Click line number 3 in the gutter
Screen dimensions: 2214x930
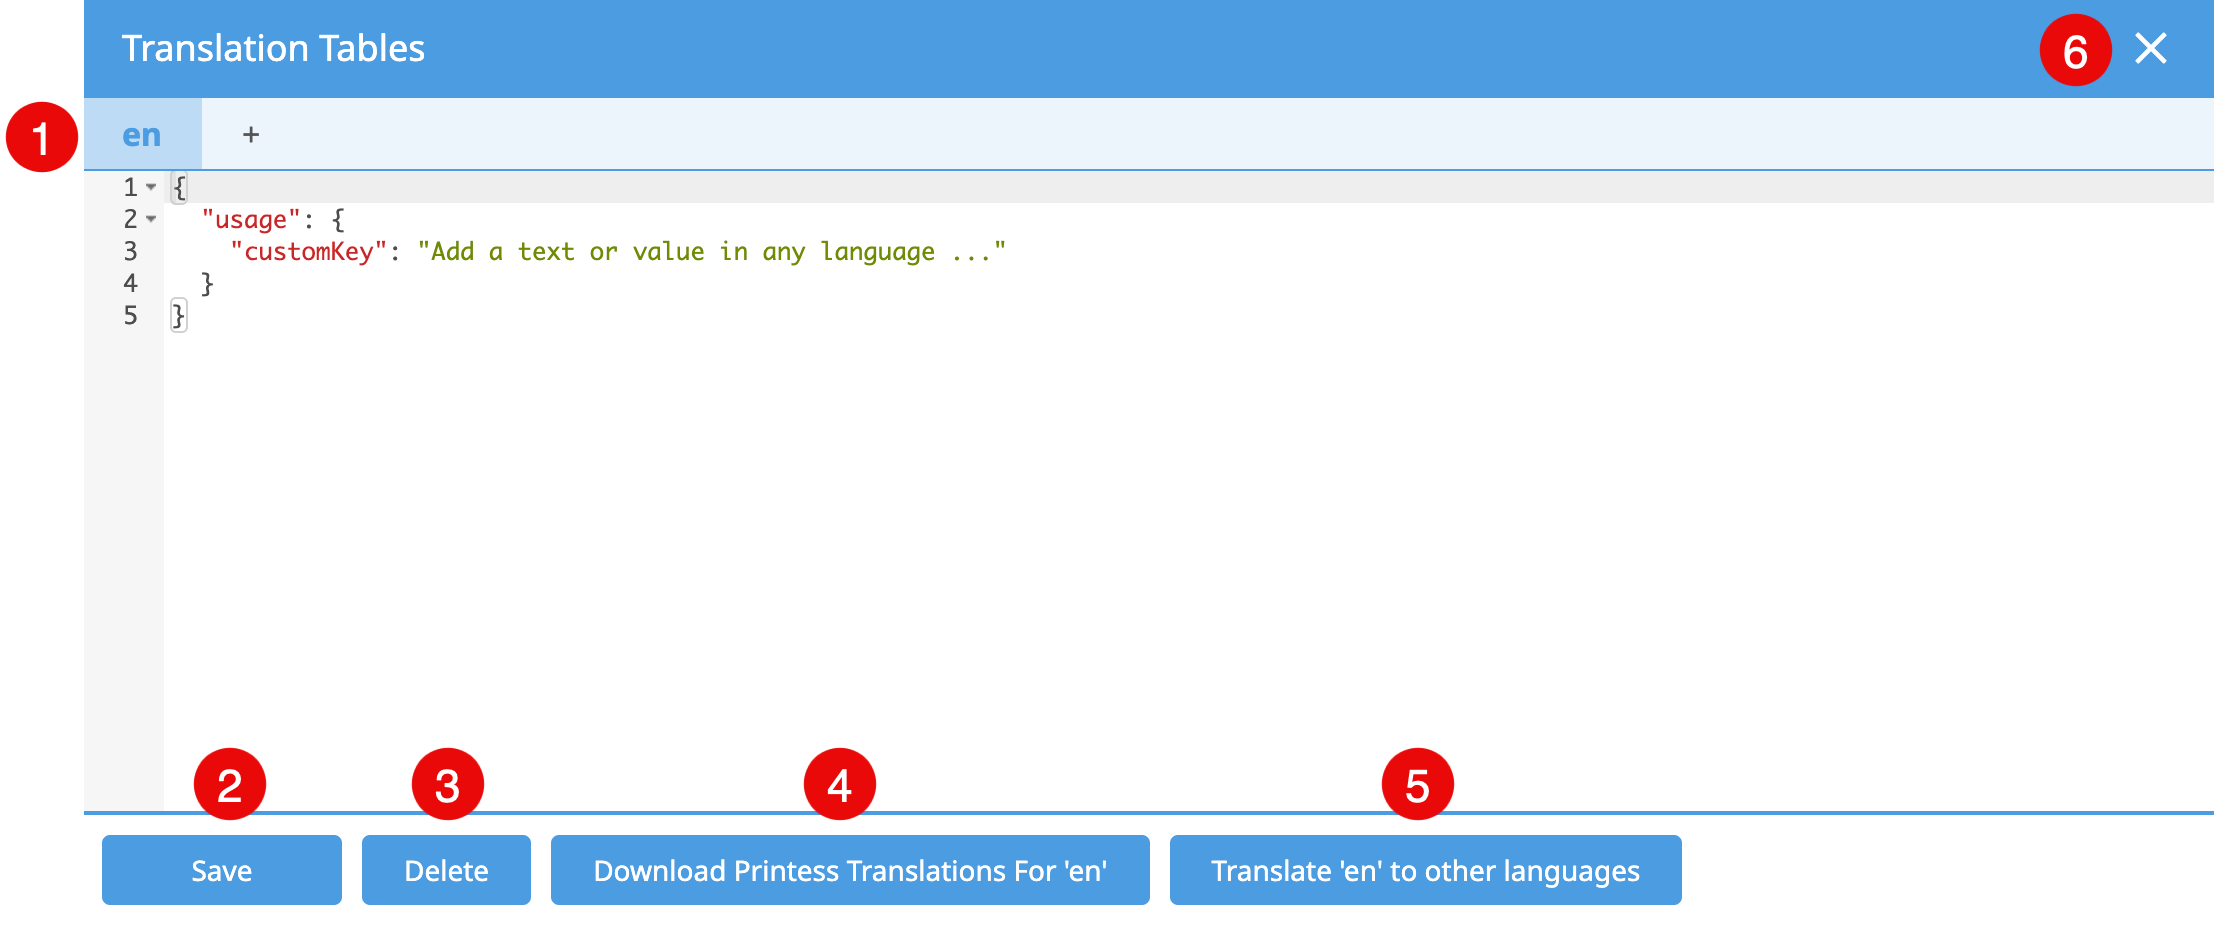tap(130, 251)
